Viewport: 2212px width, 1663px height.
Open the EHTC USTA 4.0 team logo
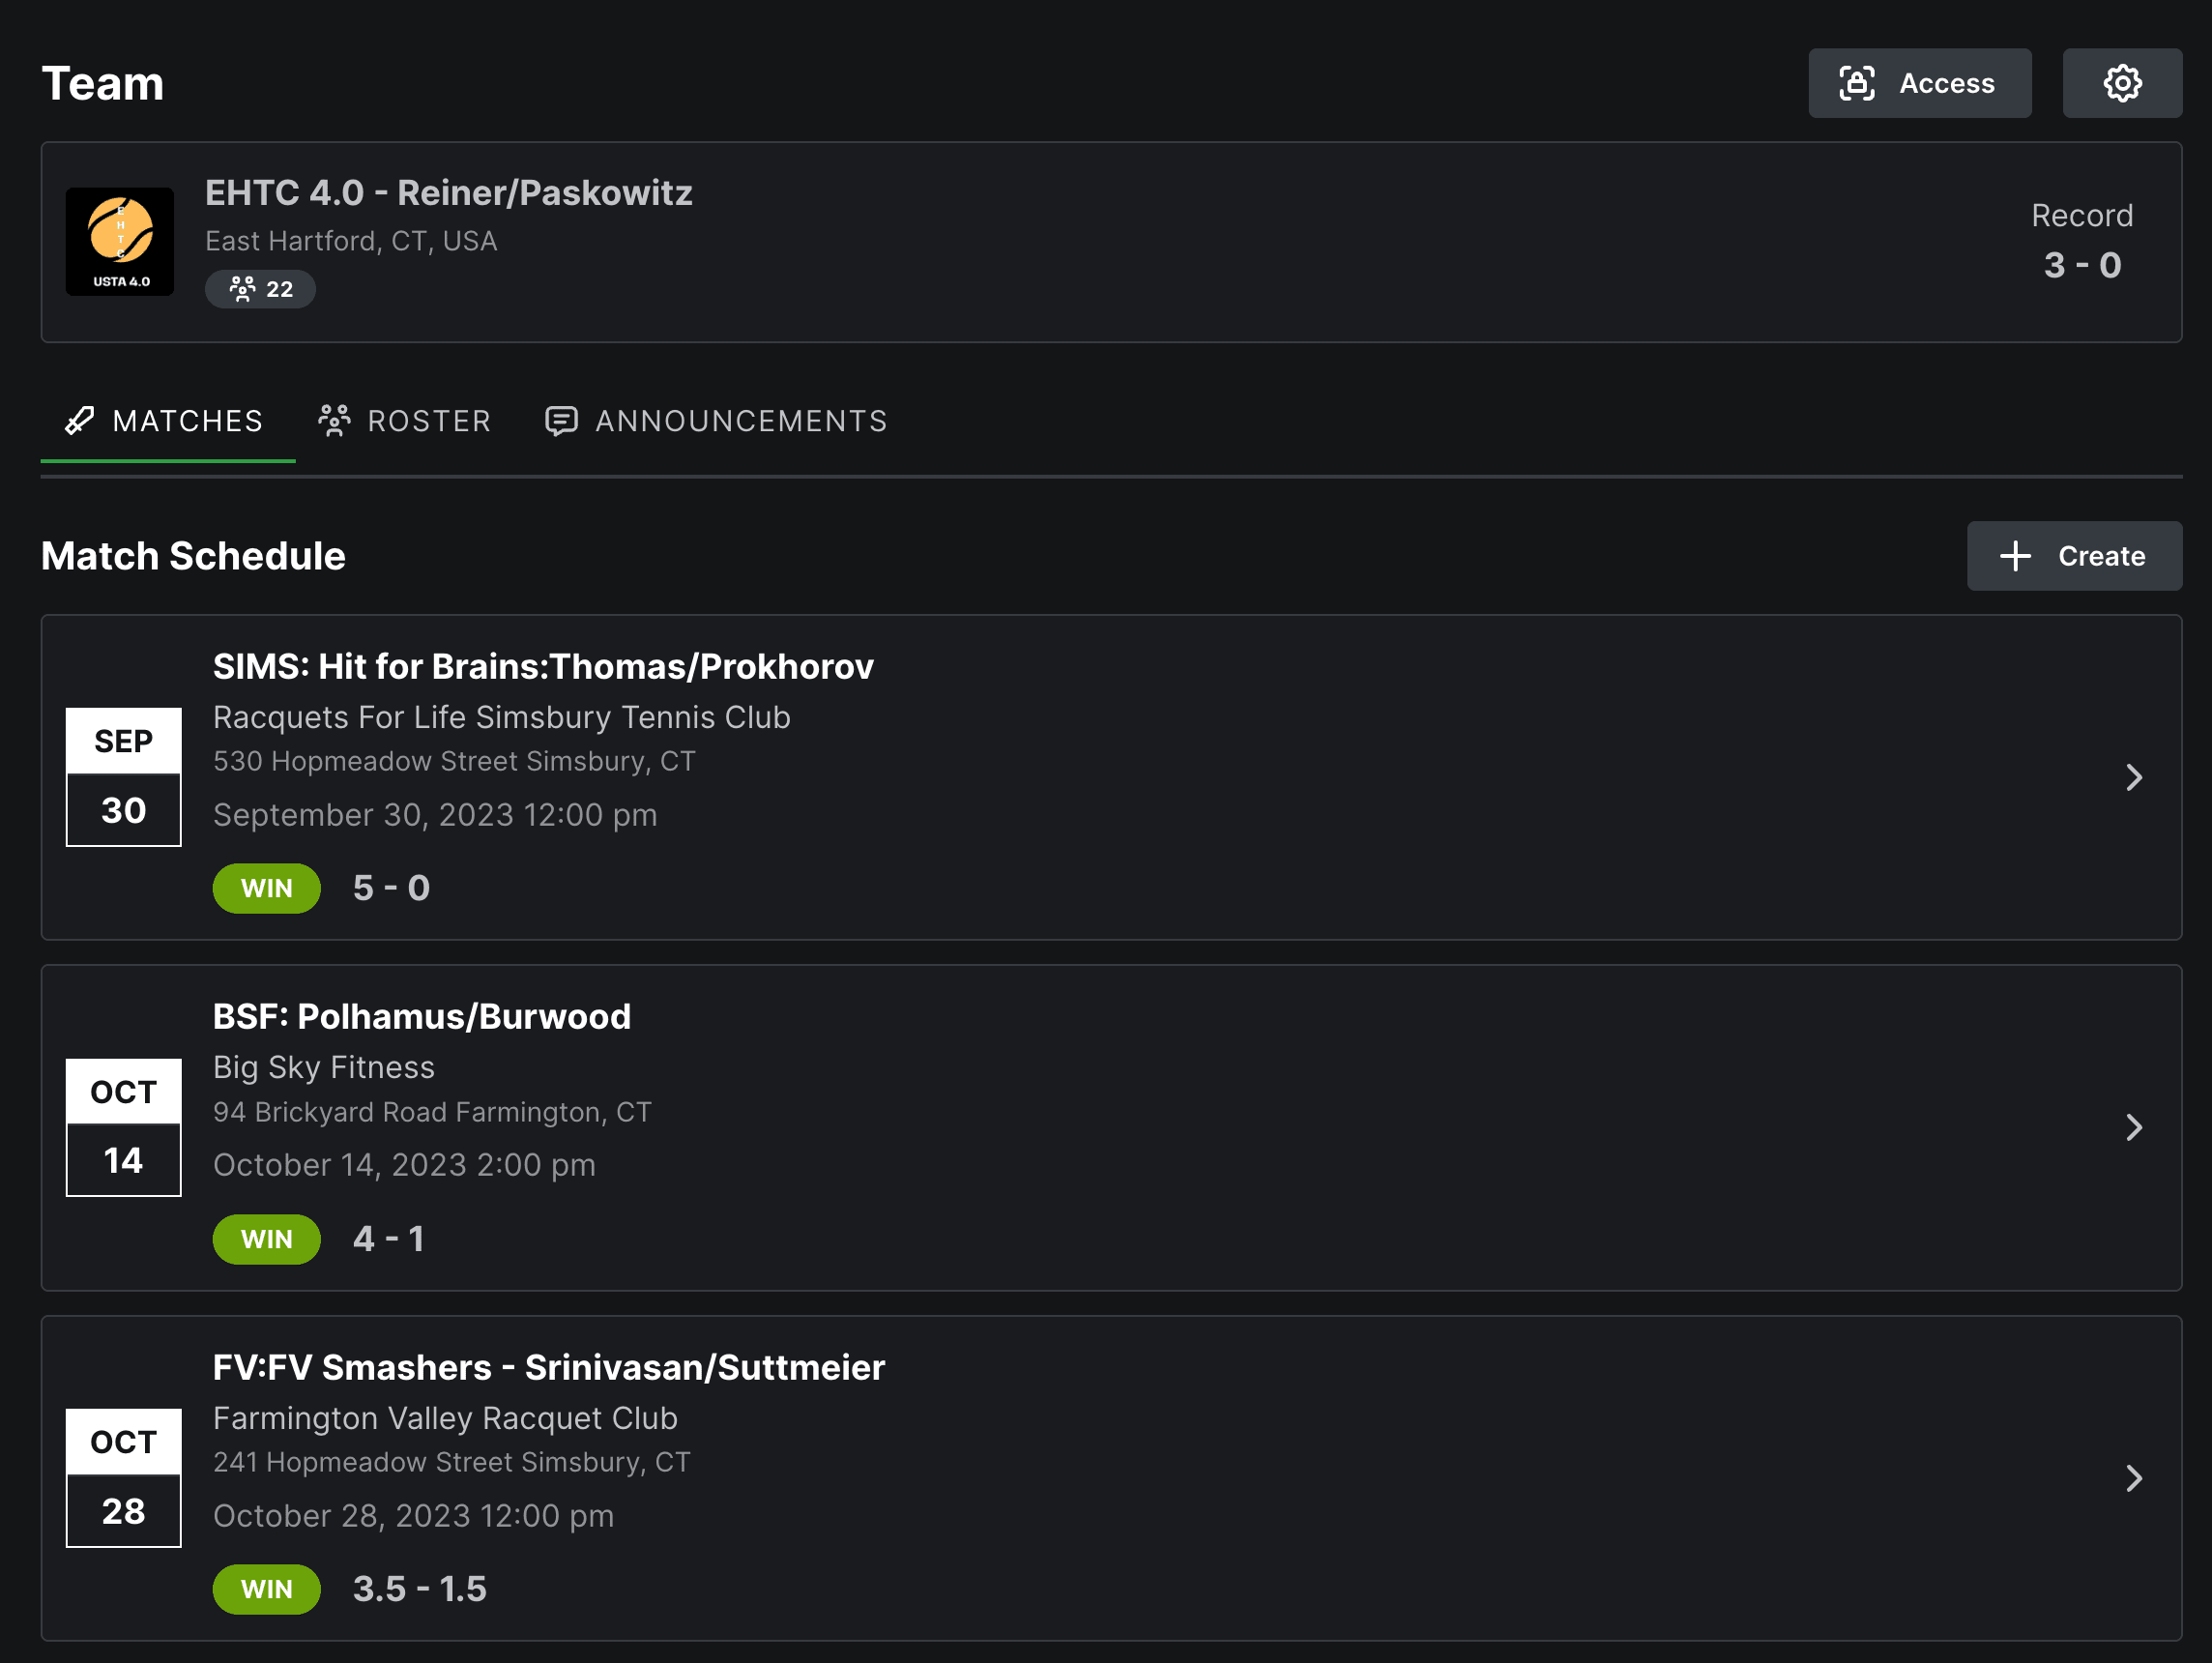pos(120,241)
